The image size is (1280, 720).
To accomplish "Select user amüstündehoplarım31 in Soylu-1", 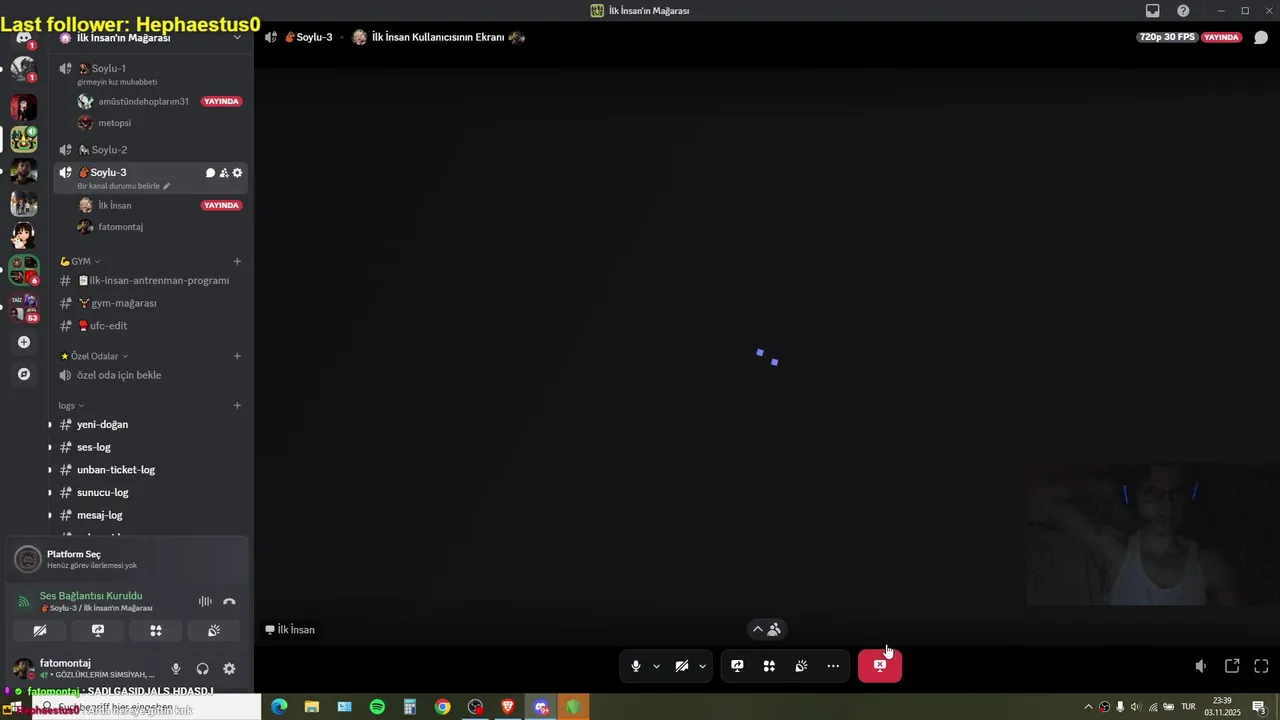I will coord(143,101).
